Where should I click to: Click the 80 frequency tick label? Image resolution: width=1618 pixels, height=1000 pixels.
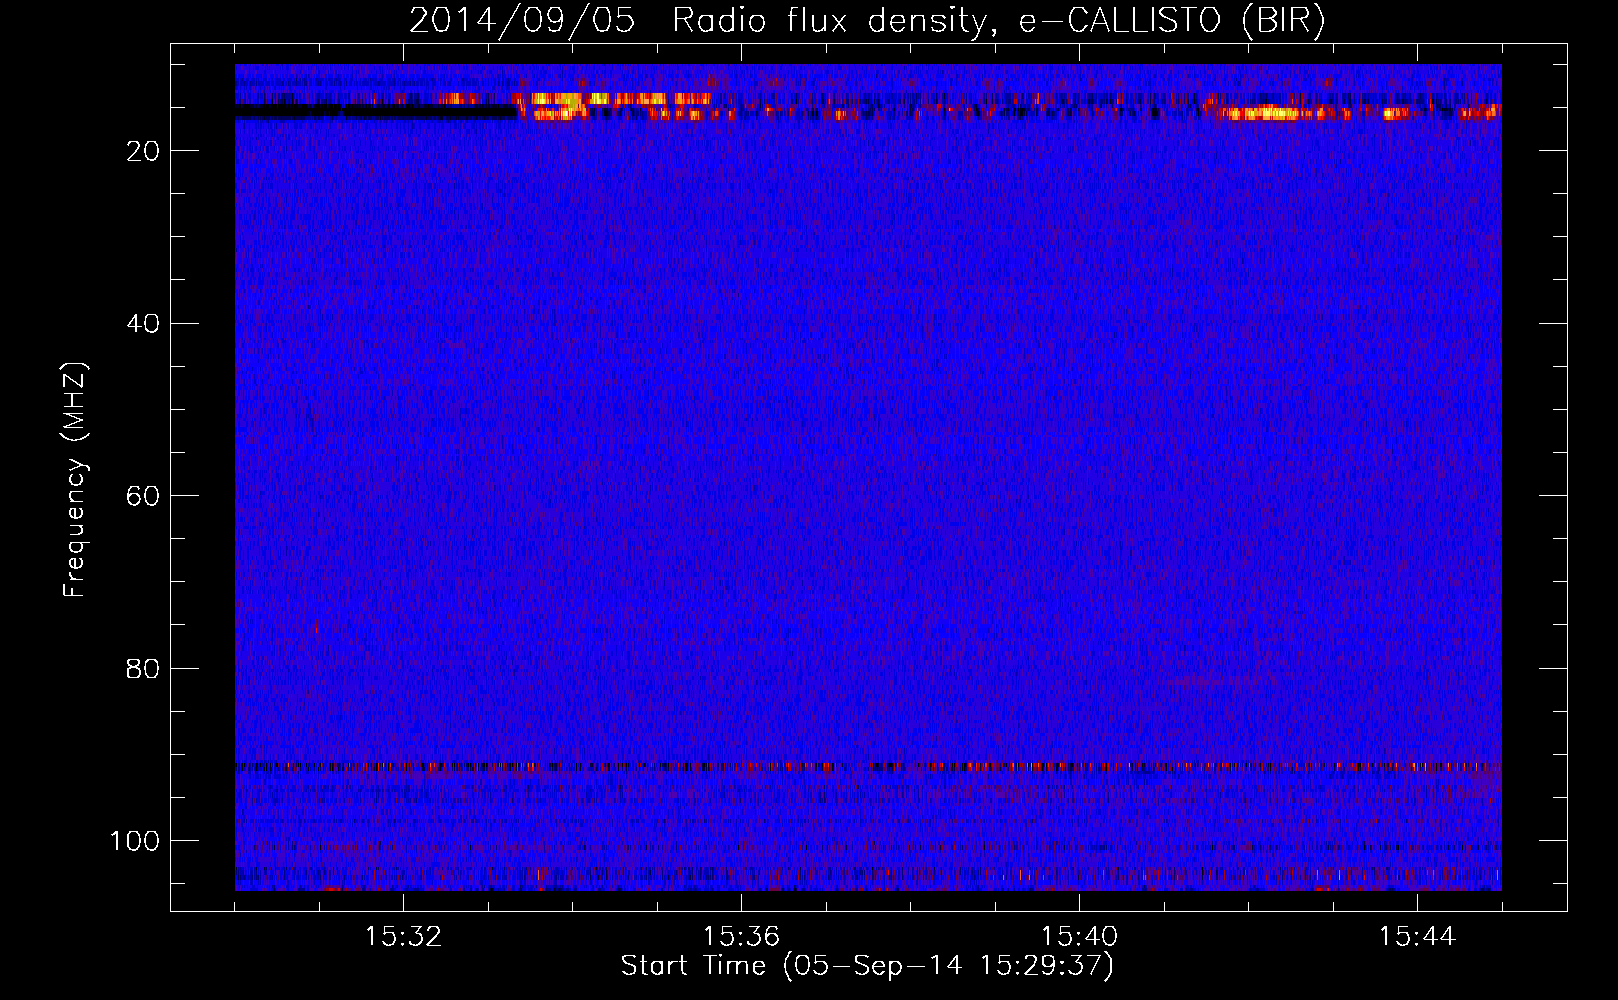[x=144, y=668]
